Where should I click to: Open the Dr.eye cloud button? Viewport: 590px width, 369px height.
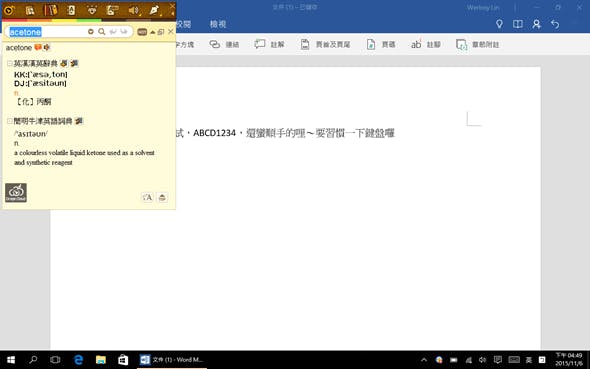(x=16, y=193)
